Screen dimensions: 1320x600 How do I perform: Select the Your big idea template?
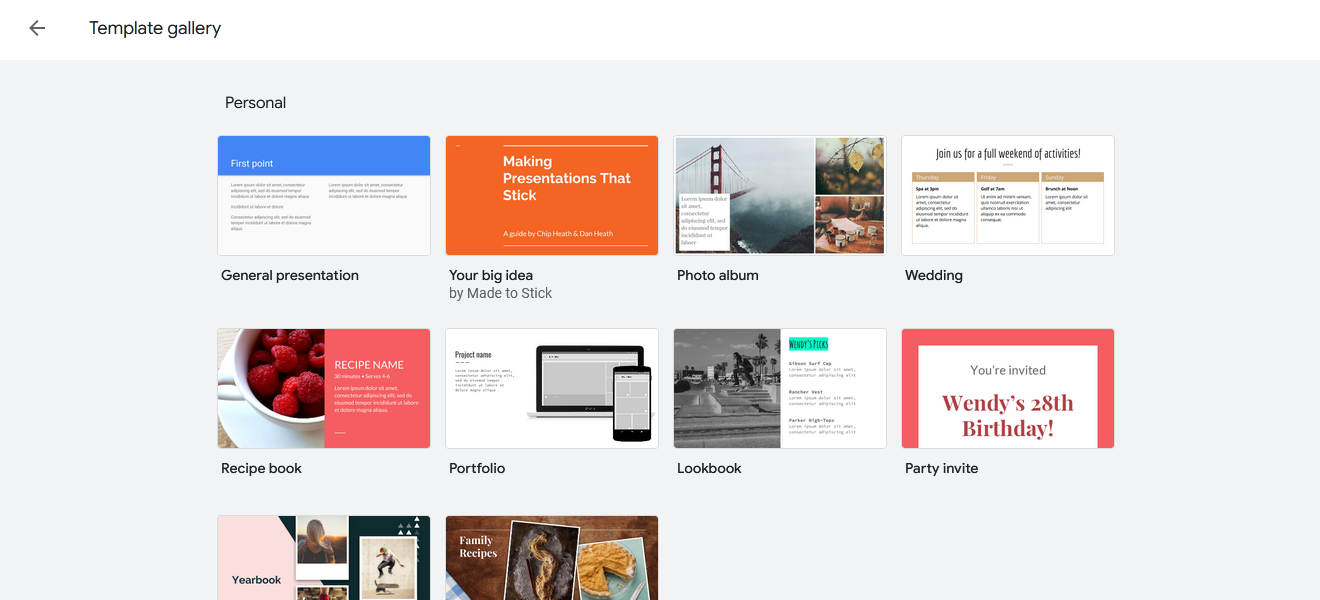coord(551,195)
